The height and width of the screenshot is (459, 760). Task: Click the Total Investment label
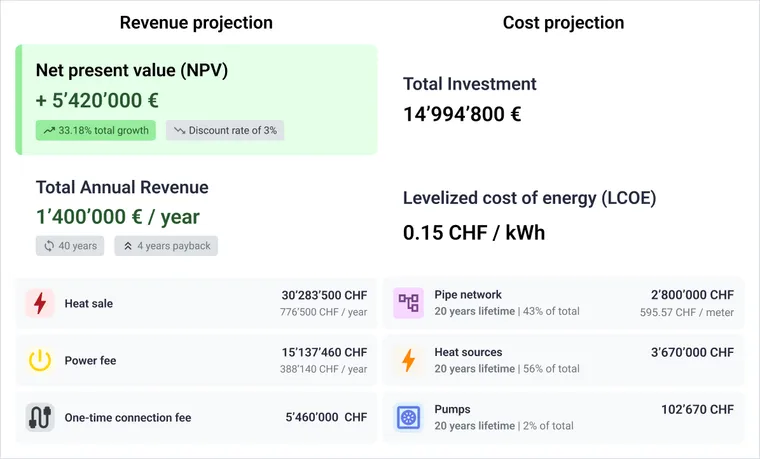[470, 84]
